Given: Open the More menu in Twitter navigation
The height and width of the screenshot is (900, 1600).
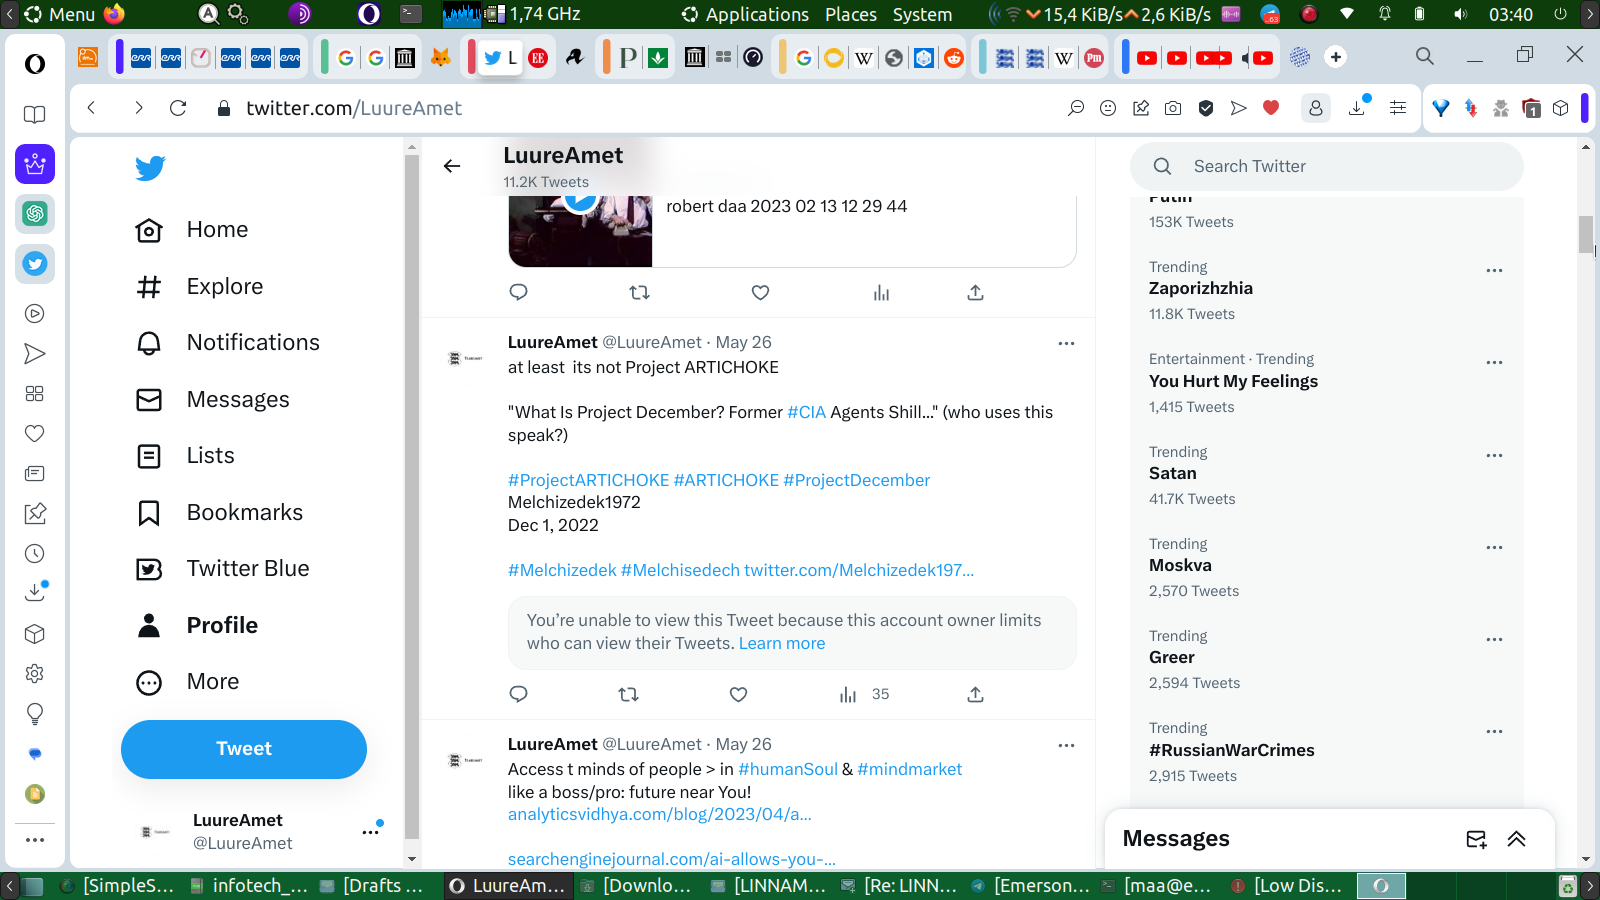Looking at the screenshot, I should click(x=188, y=682).
